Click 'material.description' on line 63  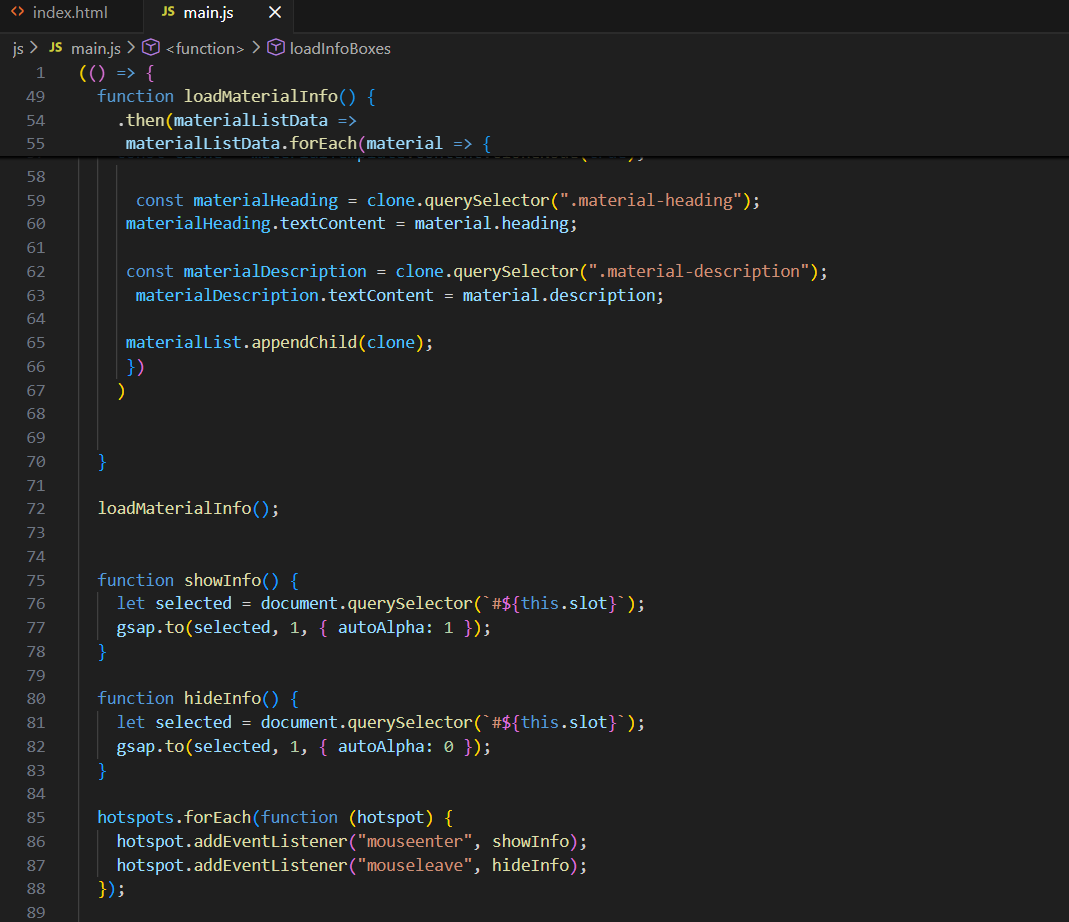click(x=559, y=295)
